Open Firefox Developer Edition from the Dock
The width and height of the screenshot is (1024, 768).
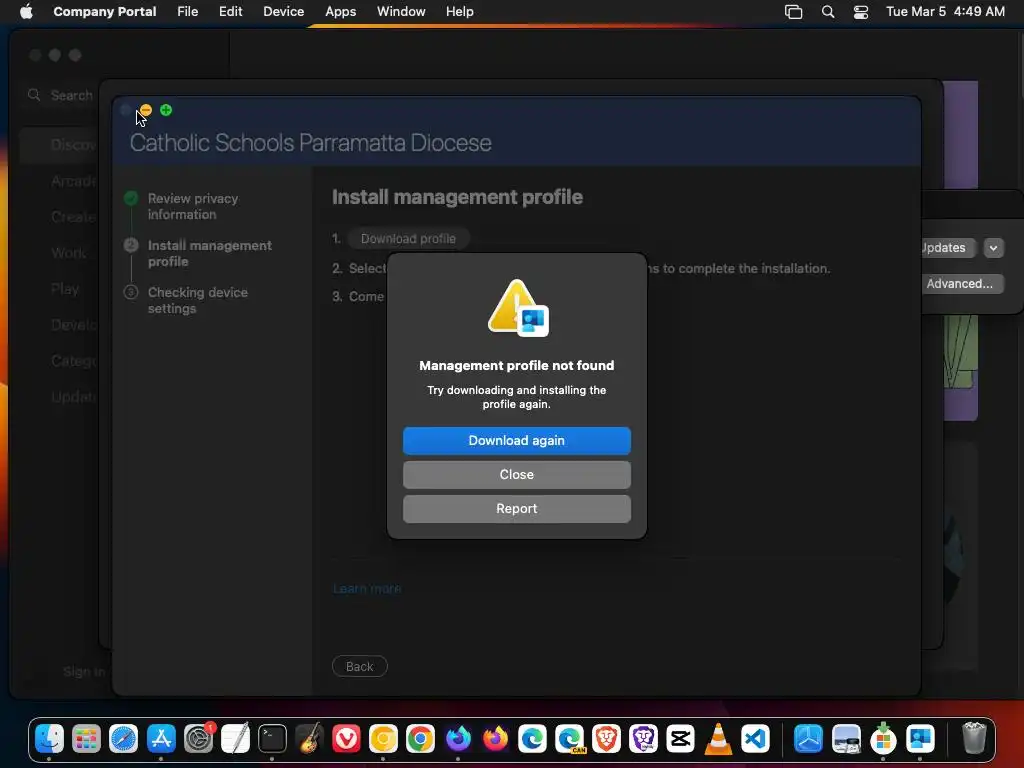click(458, 739)
